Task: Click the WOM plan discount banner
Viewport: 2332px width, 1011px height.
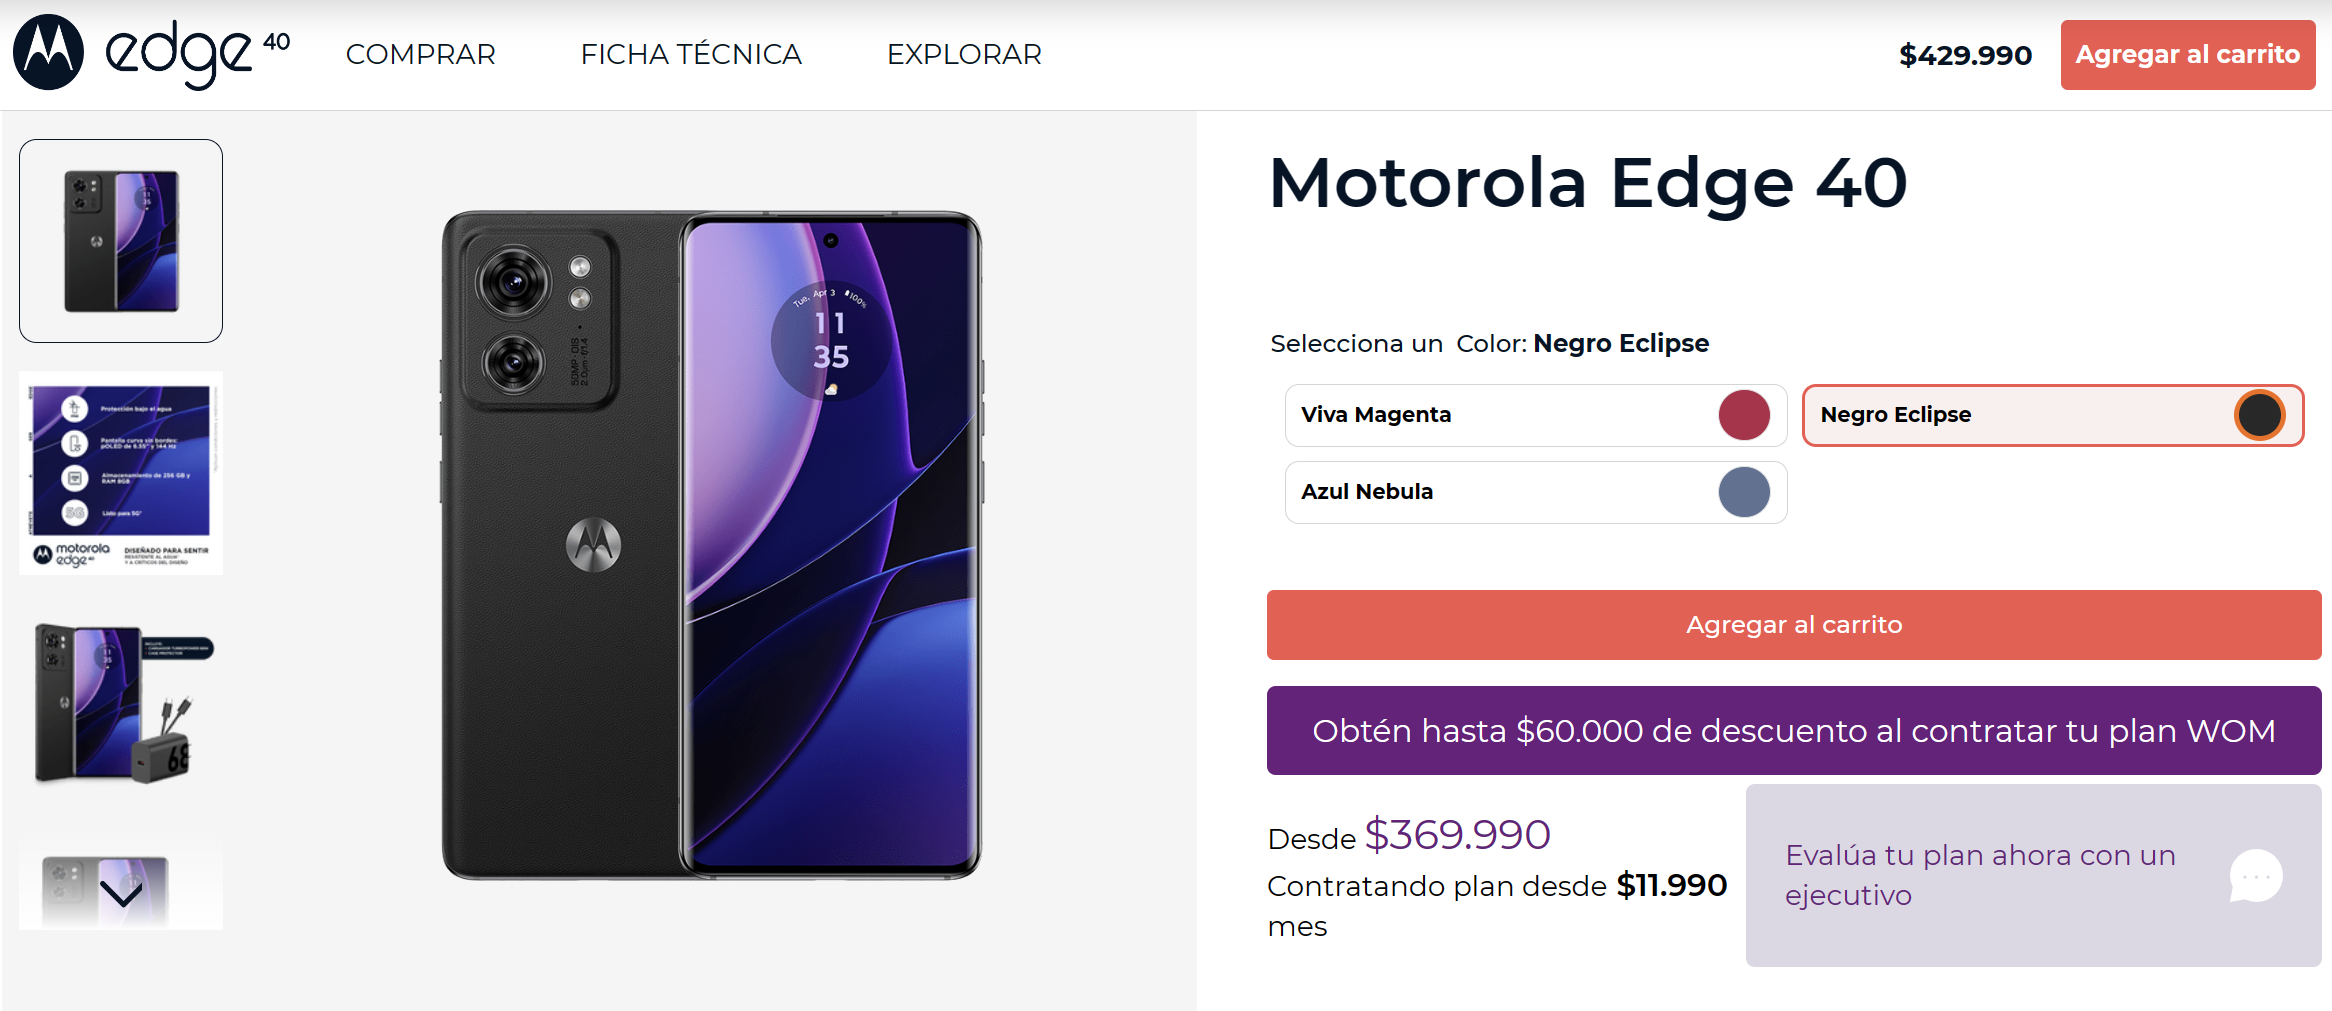Action: pos(1793,731)
